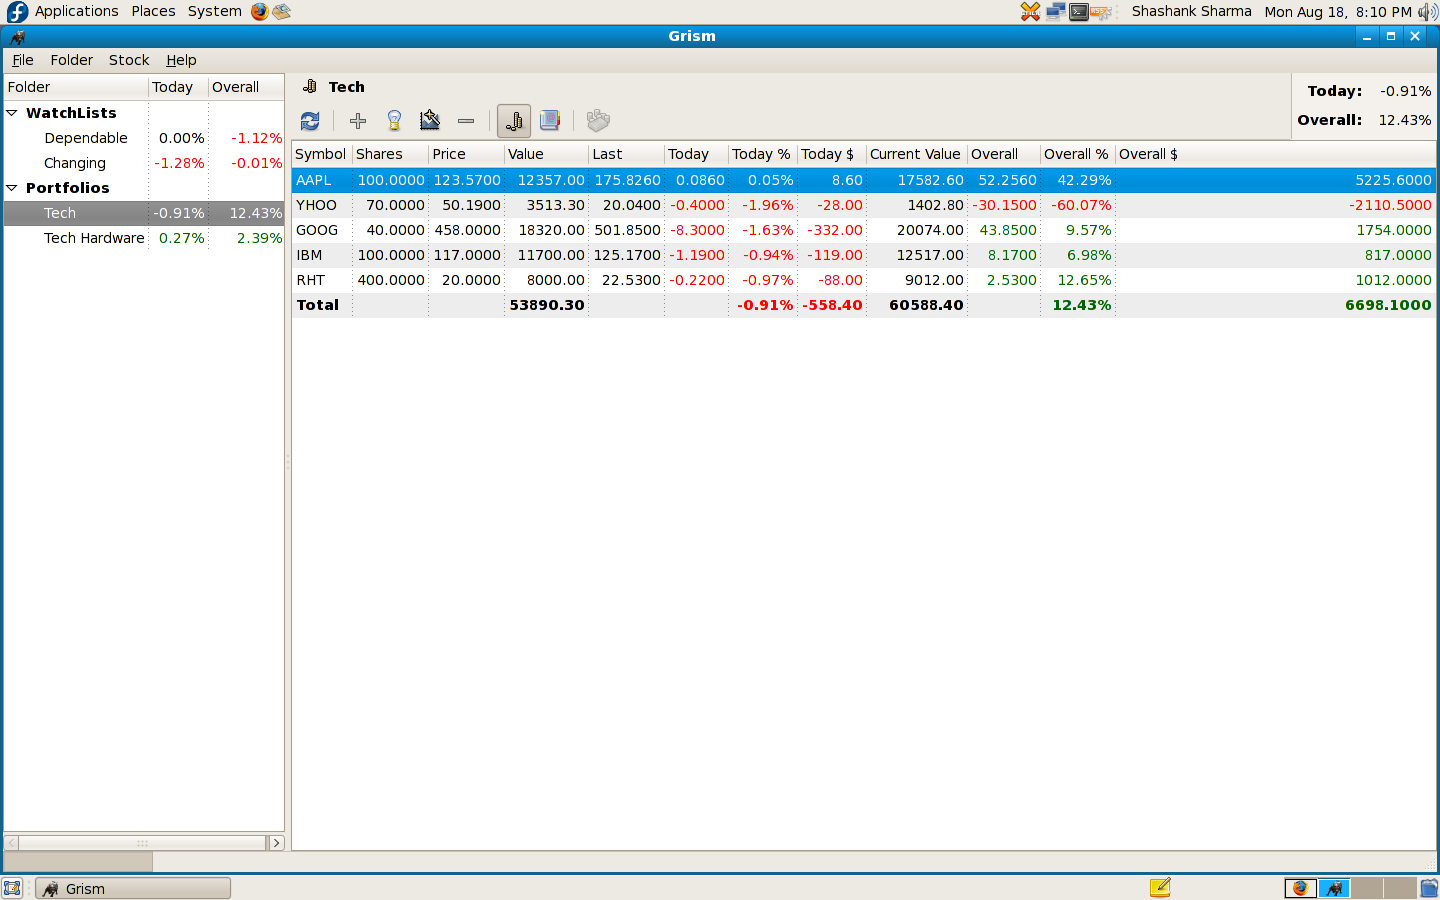The width and height of the screenshot is (1440, 900).
Task: Click the date and time clock
Action: click(1338, 12)
